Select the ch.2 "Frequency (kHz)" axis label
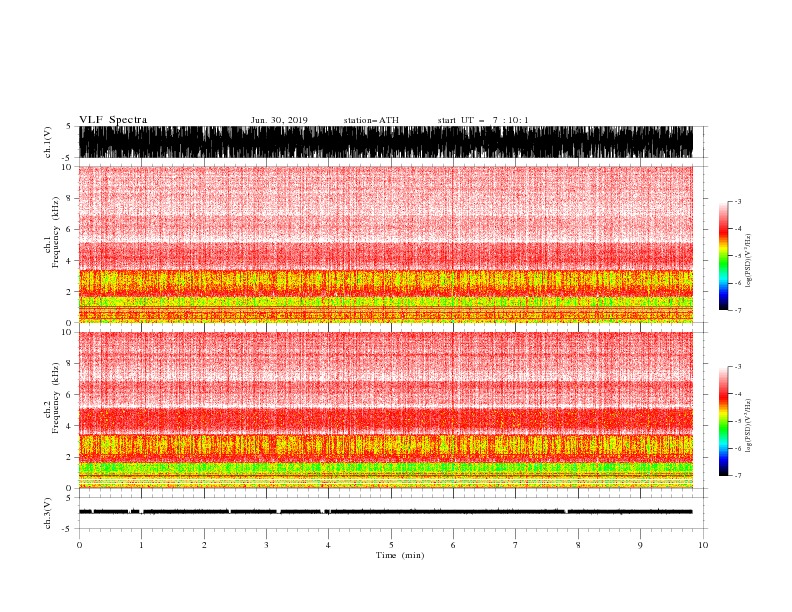 56,398
